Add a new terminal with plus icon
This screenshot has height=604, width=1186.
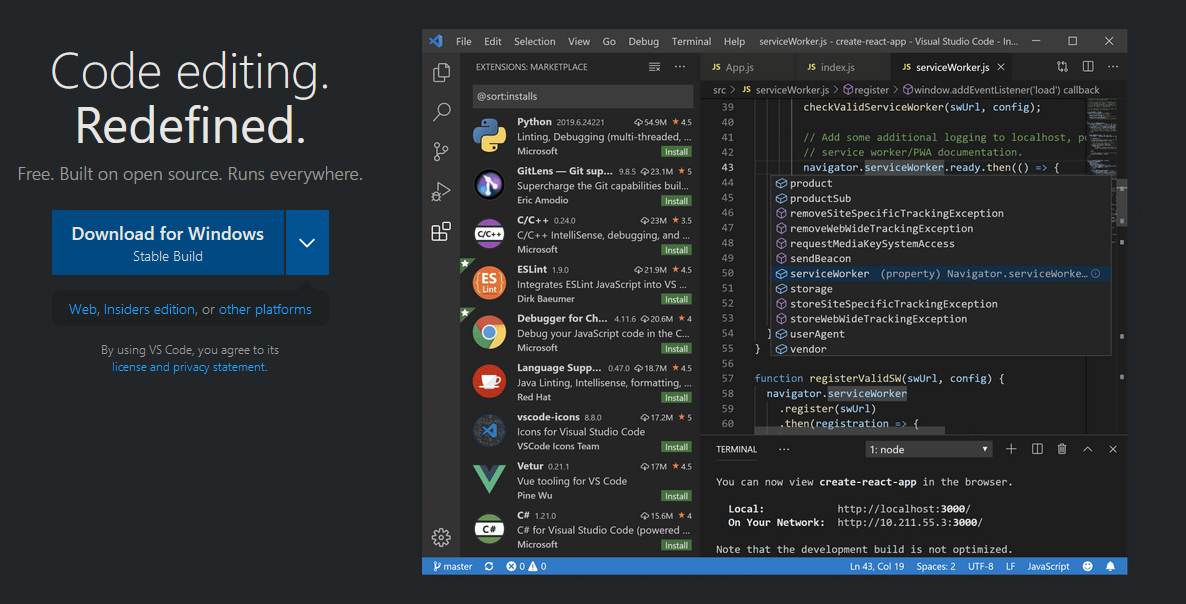pyautogui.click(x=1011, y=449)
